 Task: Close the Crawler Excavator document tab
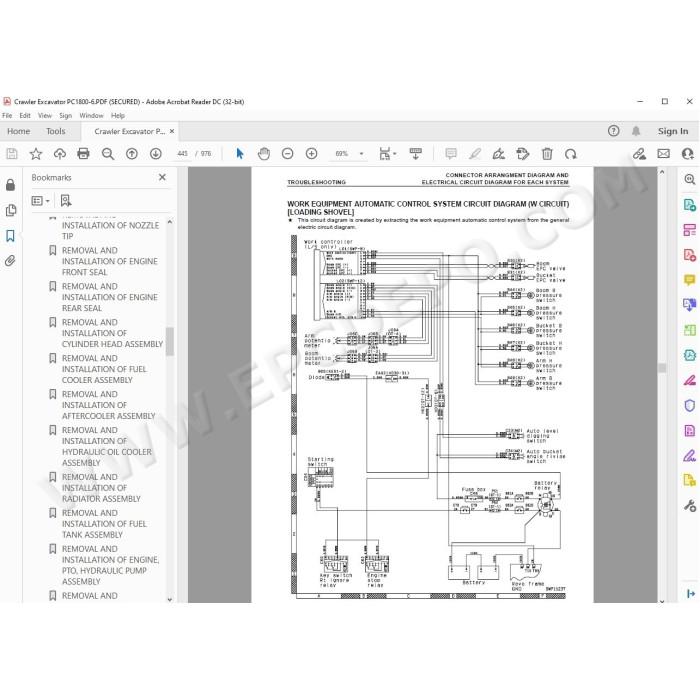tap(172, 131)
